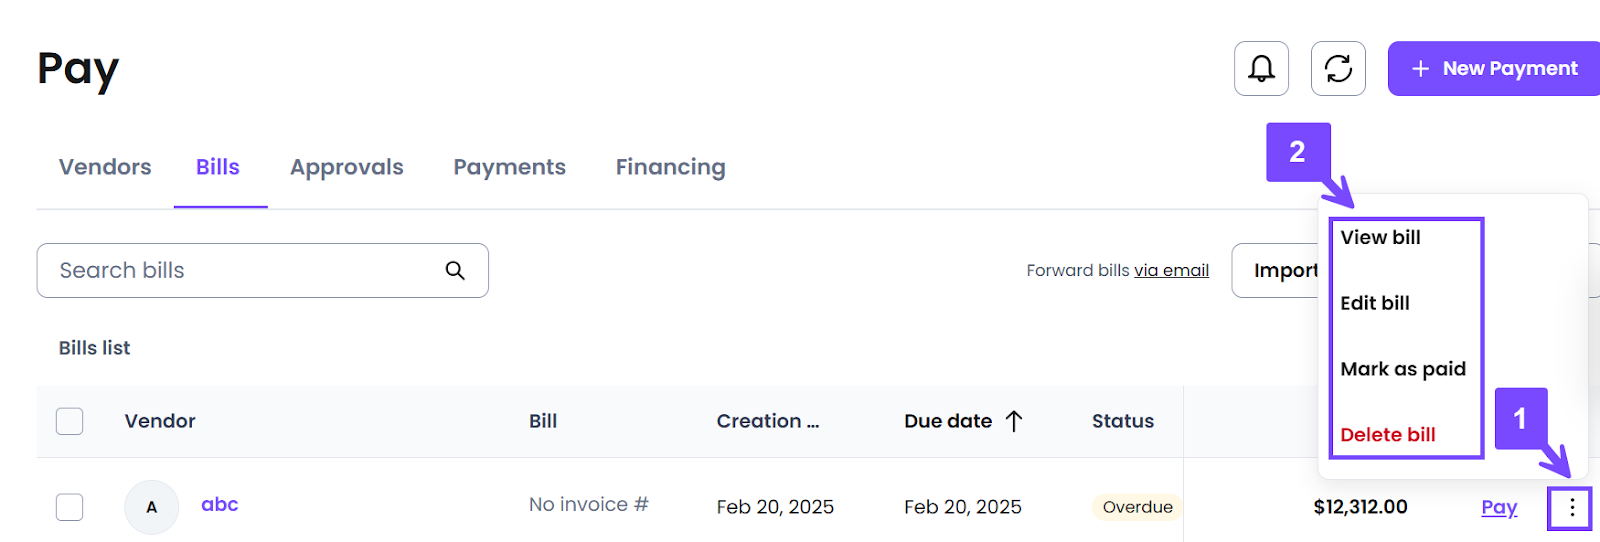This screenshot has width=1600, height=542.
Task: Click the search magnifier icon
Action: coord(455,270)
